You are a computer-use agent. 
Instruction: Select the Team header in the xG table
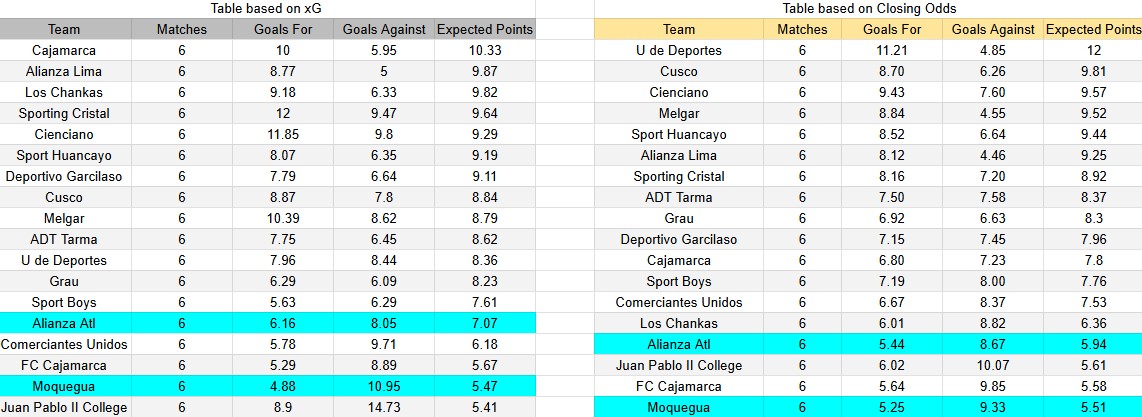pos(64,29)
